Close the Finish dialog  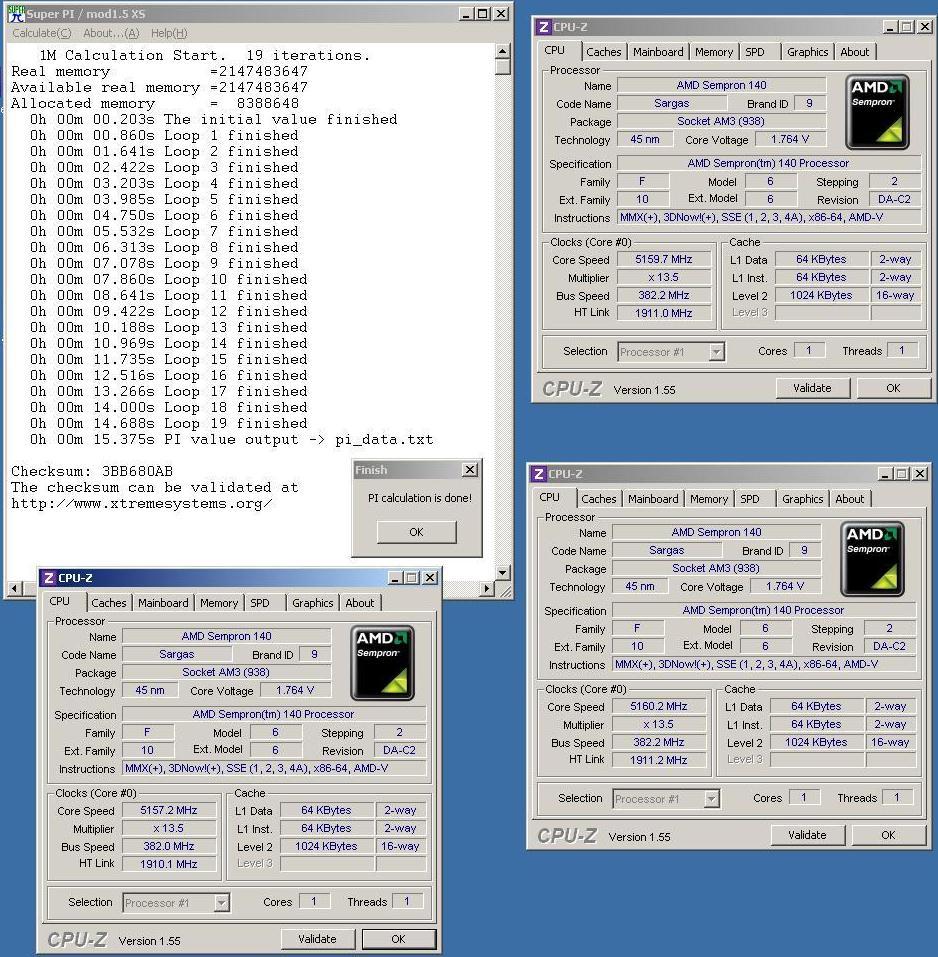pyautogui.click(x=469, y=469)
